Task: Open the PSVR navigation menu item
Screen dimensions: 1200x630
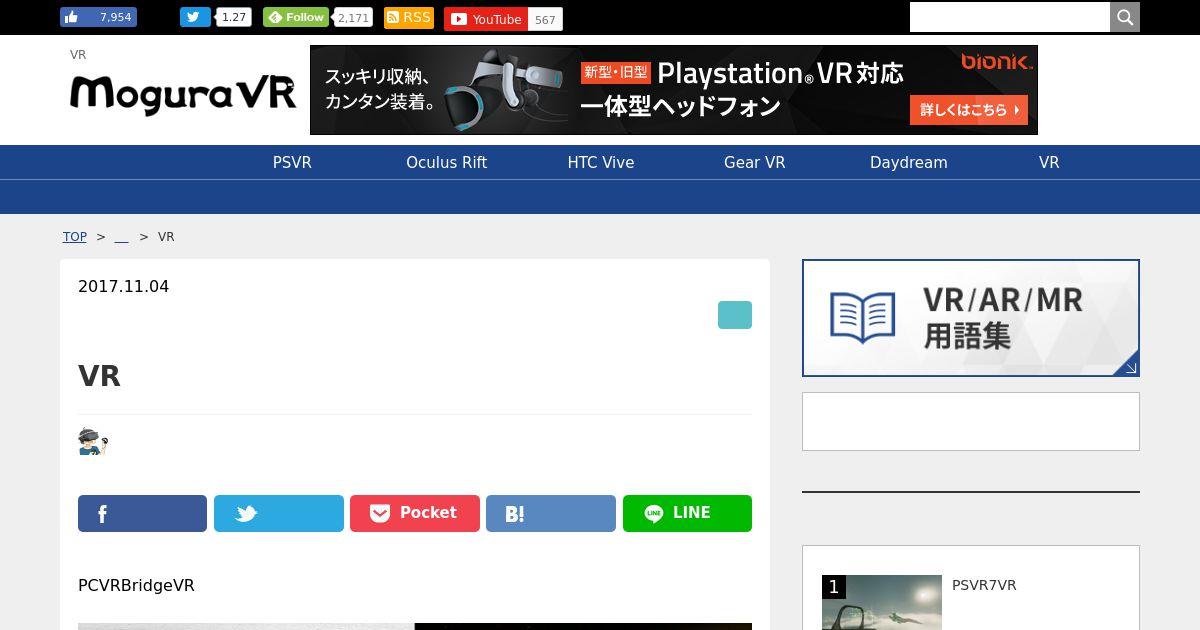Action: pyautogui.click(x=292, y=162)
